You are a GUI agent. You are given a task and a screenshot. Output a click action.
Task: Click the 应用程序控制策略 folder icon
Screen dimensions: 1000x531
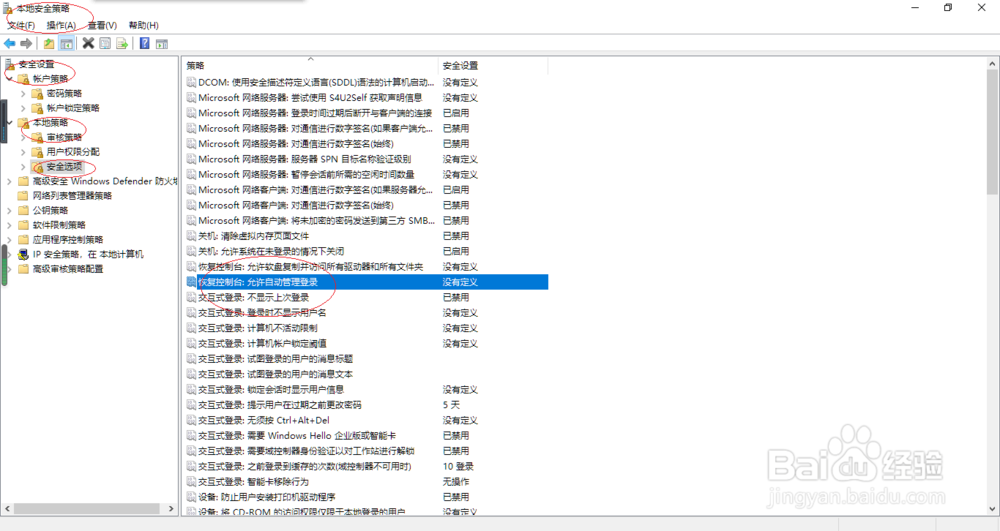pos(24,240)
